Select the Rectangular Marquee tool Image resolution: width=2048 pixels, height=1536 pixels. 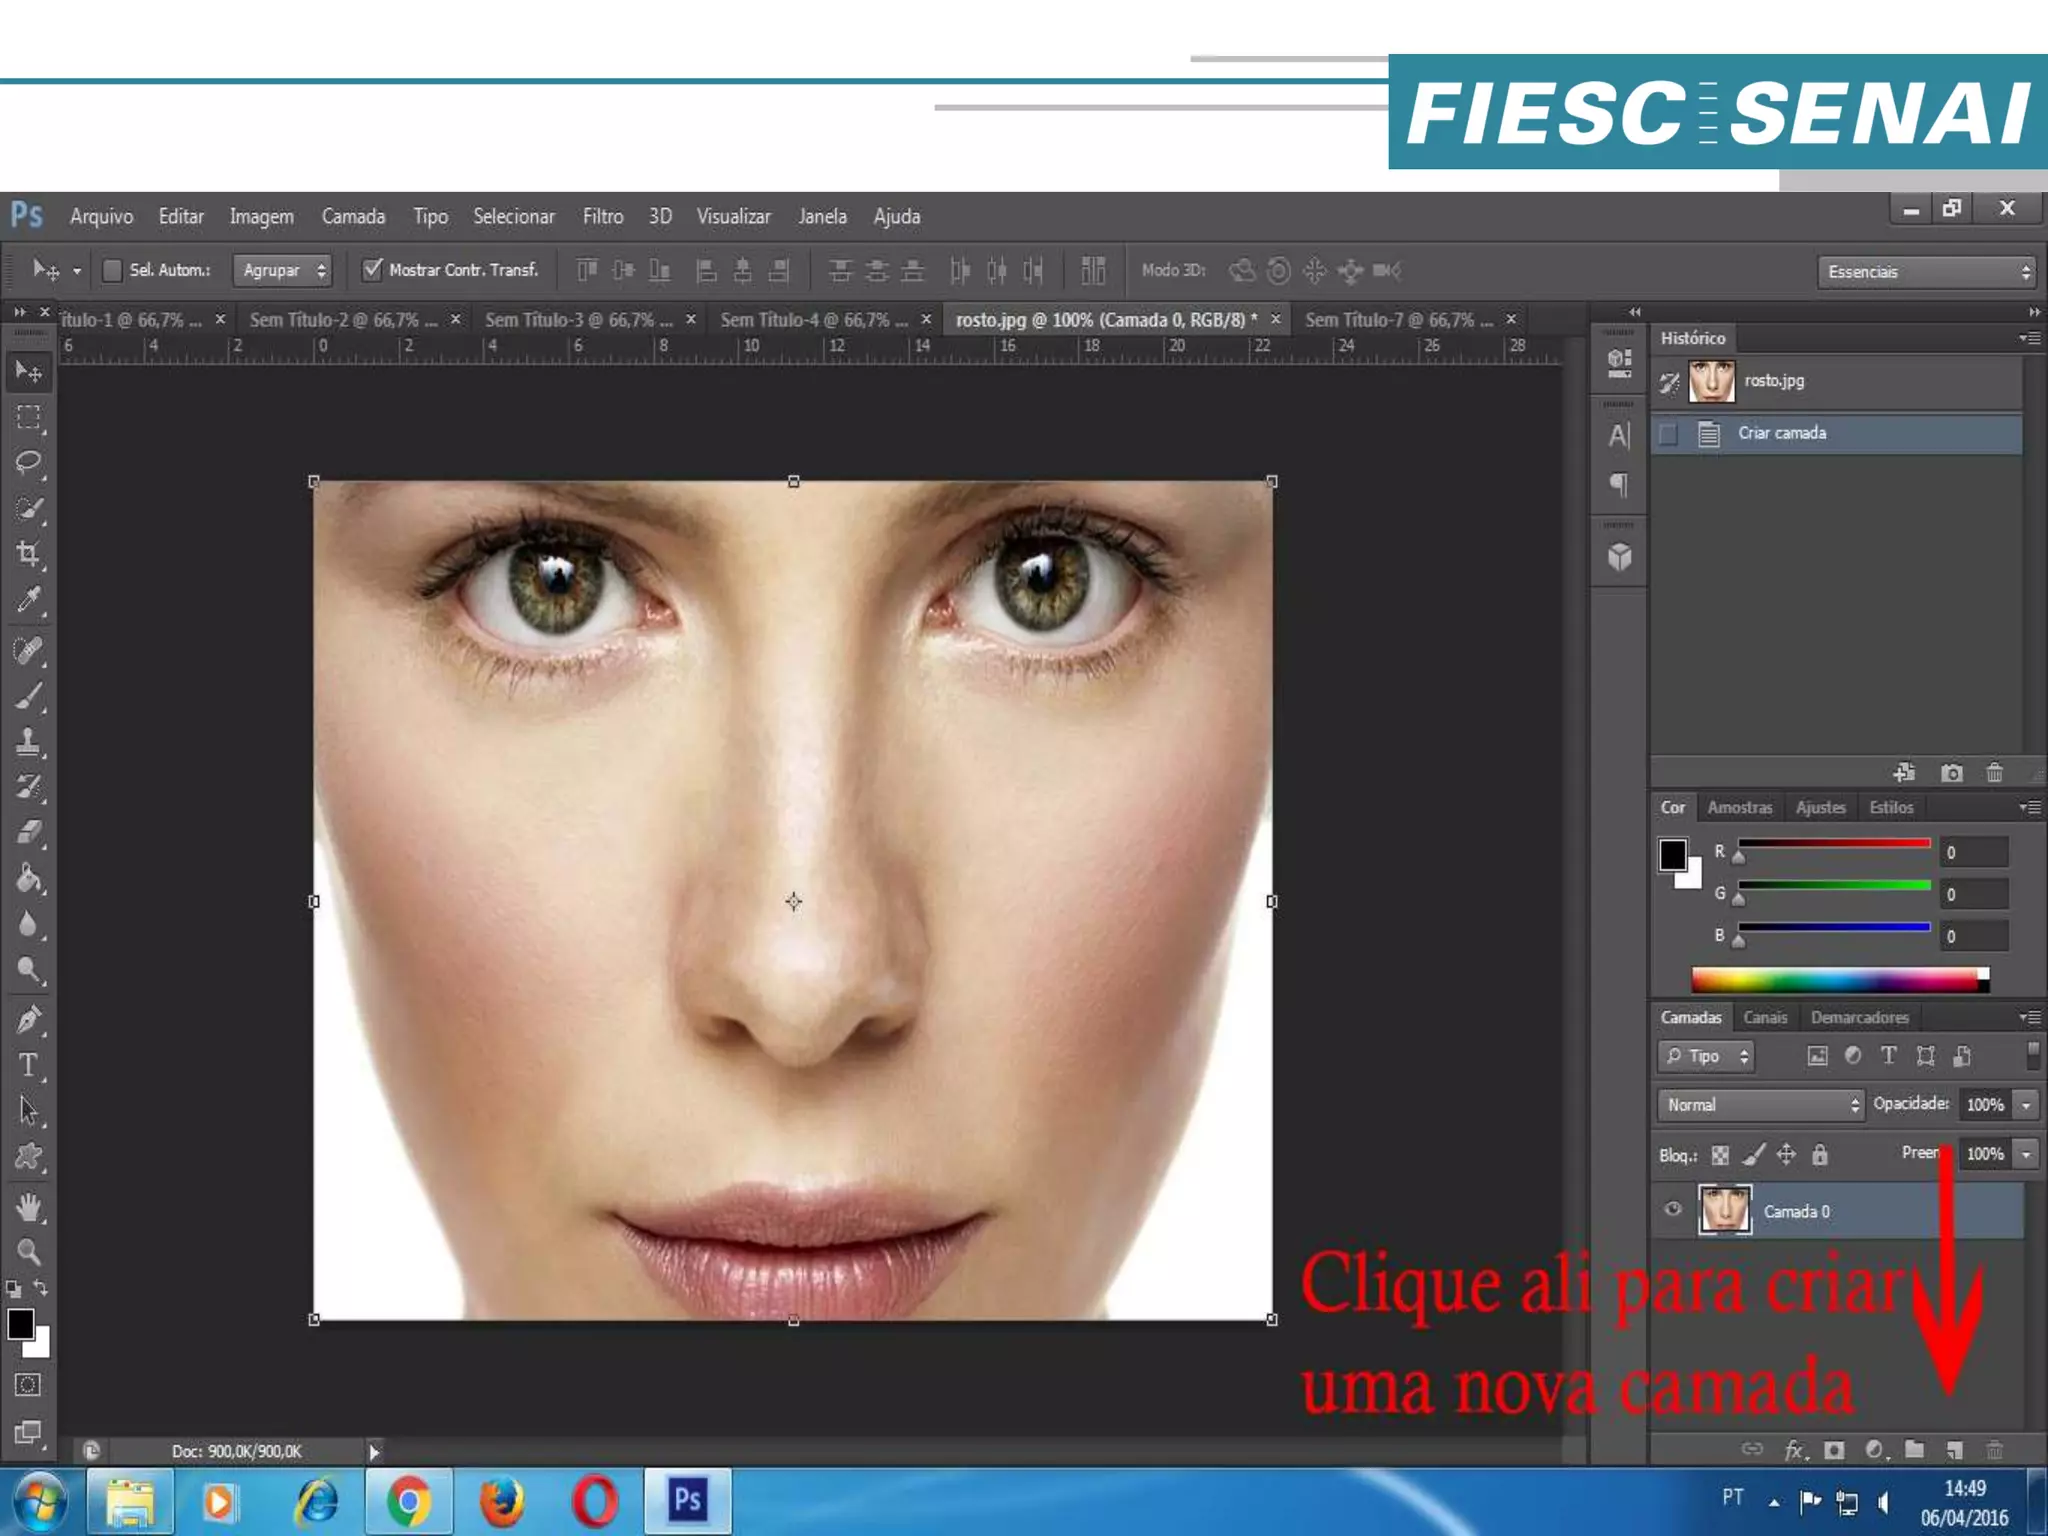click(29, 416)
